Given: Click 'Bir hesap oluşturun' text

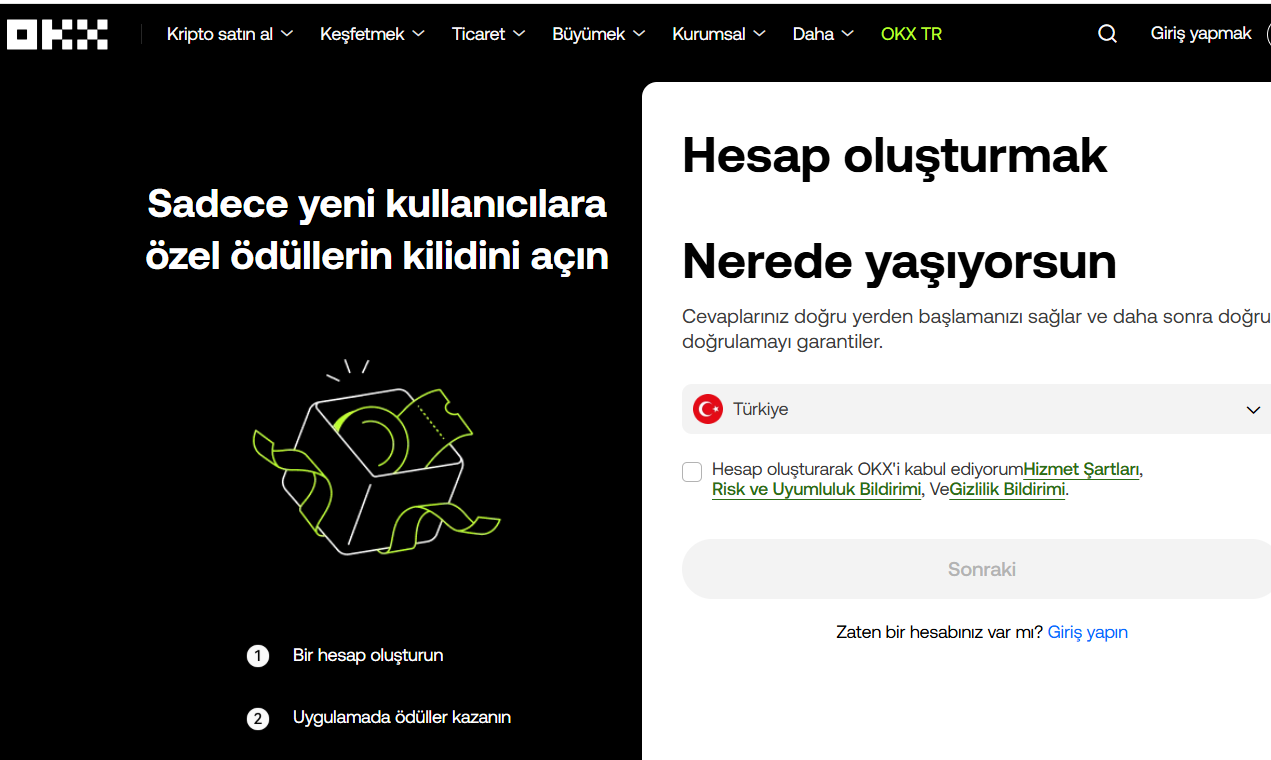Looking at the screenshot, I should (x=368, y=656).
